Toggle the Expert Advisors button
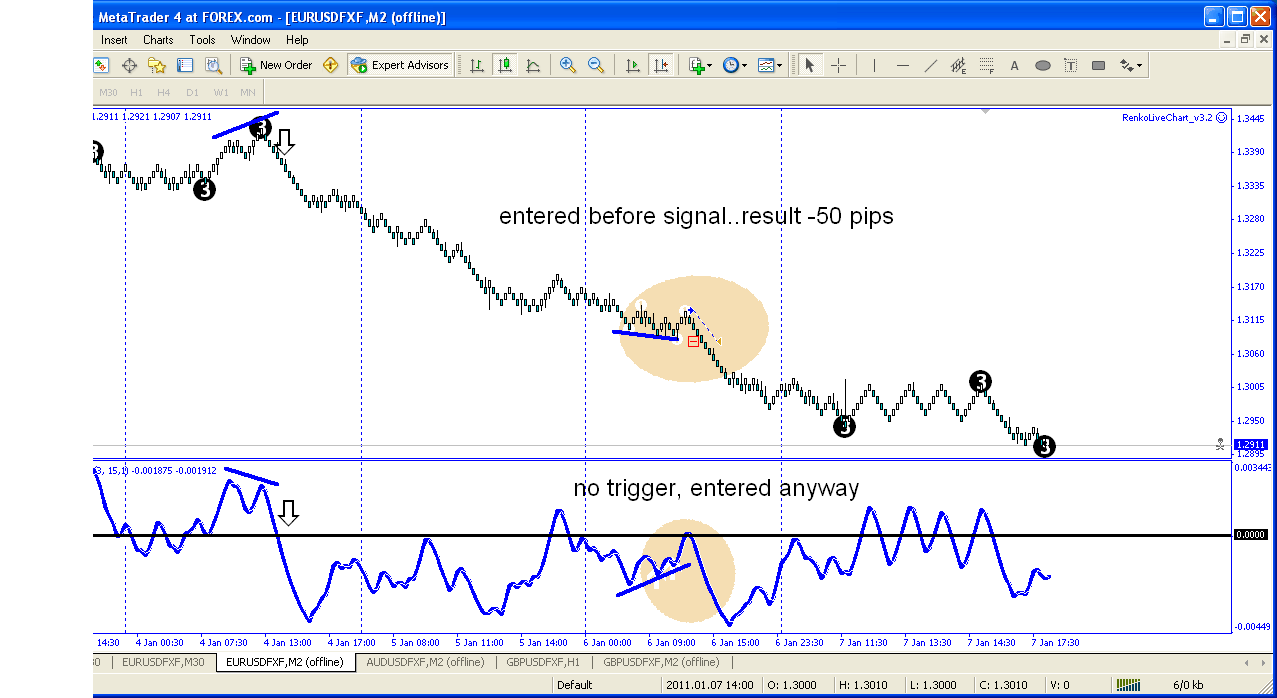This screenshot has width=1277, height=698. tap(400, 65)
